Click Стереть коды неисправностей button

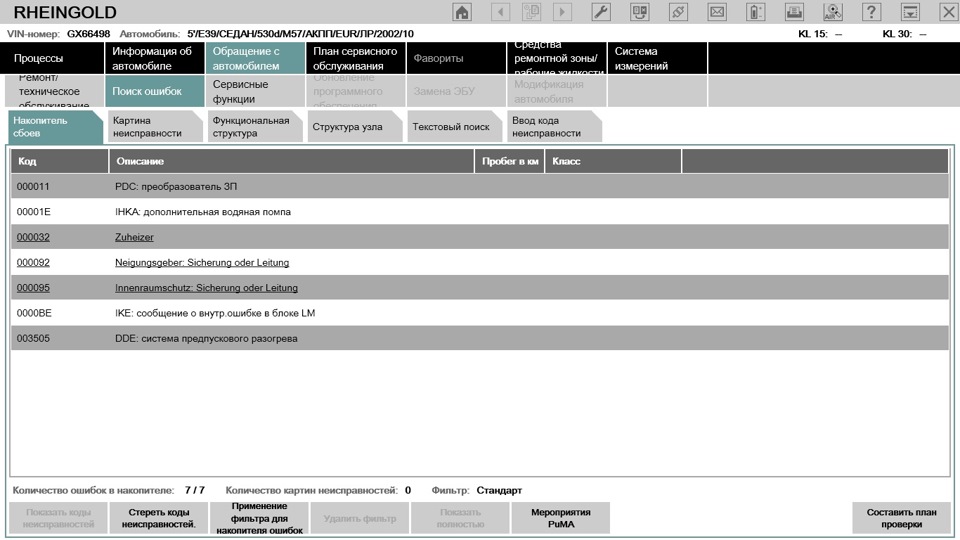159,518
